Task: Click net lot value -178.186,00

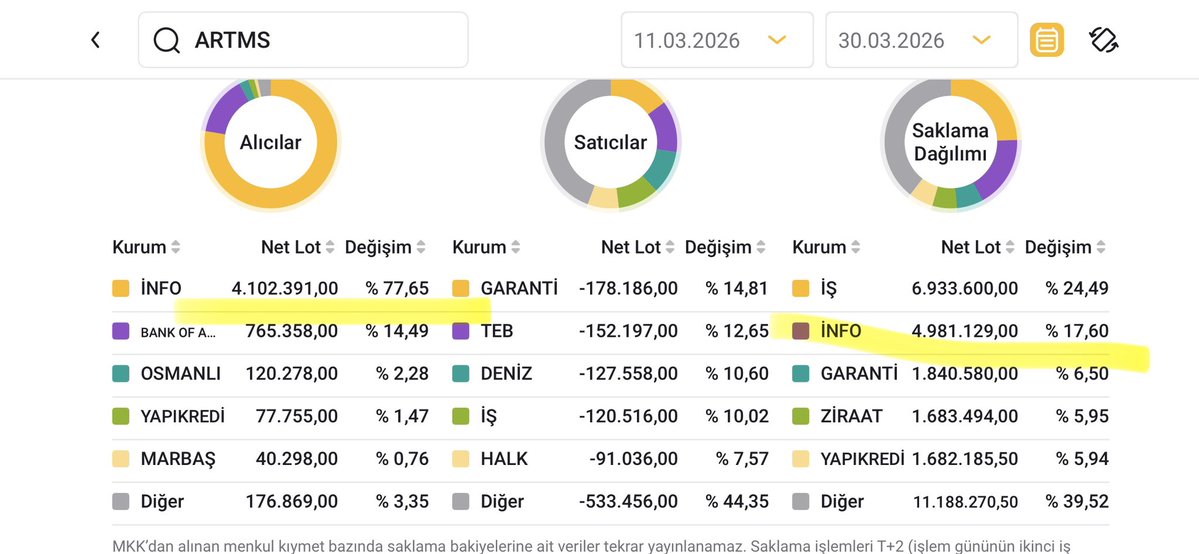Action: point(629,288)
